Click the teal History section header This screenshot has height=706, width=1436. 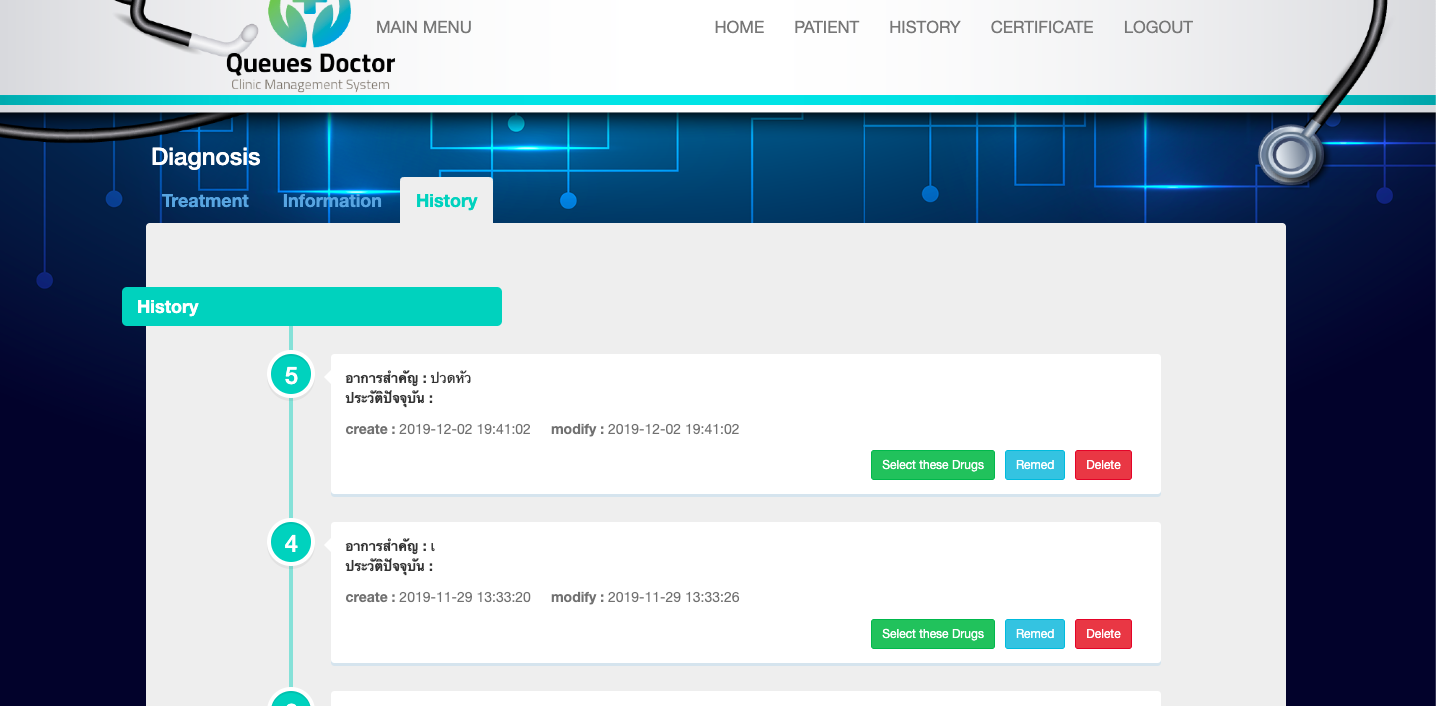tap(311, 307)
